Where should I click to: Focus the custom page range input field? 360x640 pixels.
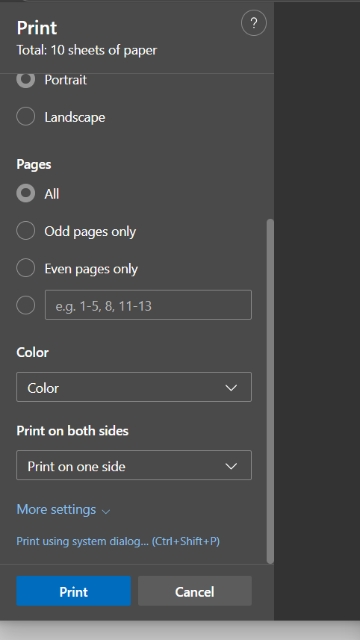tap(148, 305)
